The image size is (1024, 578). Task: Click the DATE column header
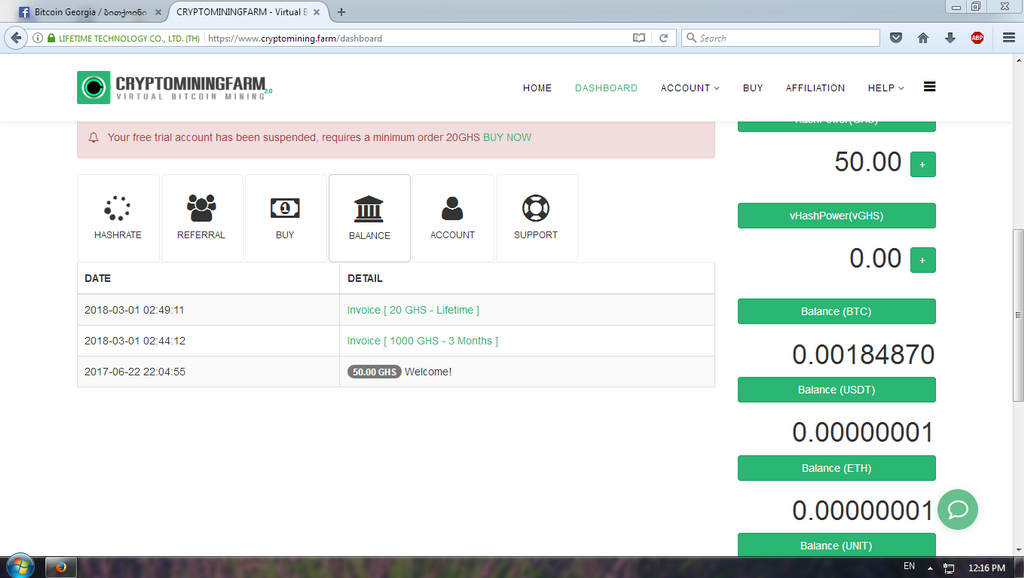pos(97,278)
